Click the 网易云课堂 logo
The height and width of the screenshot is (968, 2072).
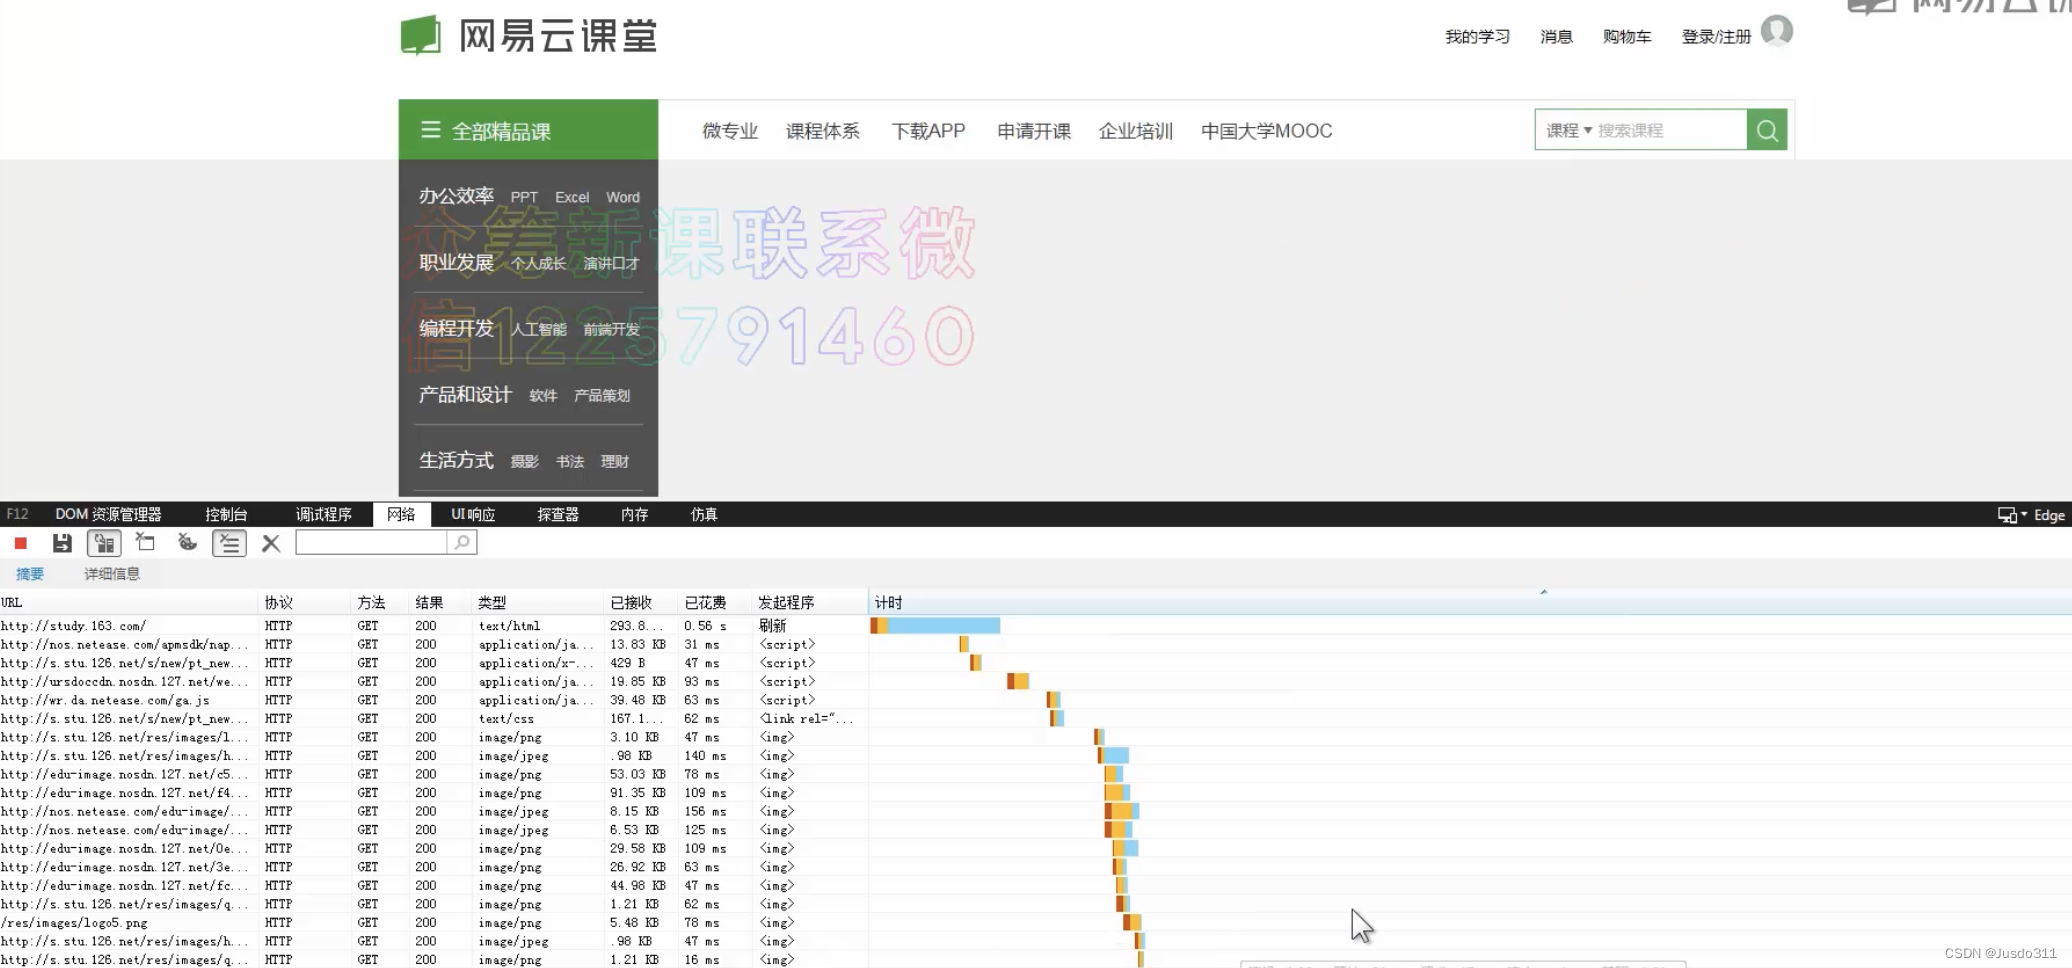[528, 36]
